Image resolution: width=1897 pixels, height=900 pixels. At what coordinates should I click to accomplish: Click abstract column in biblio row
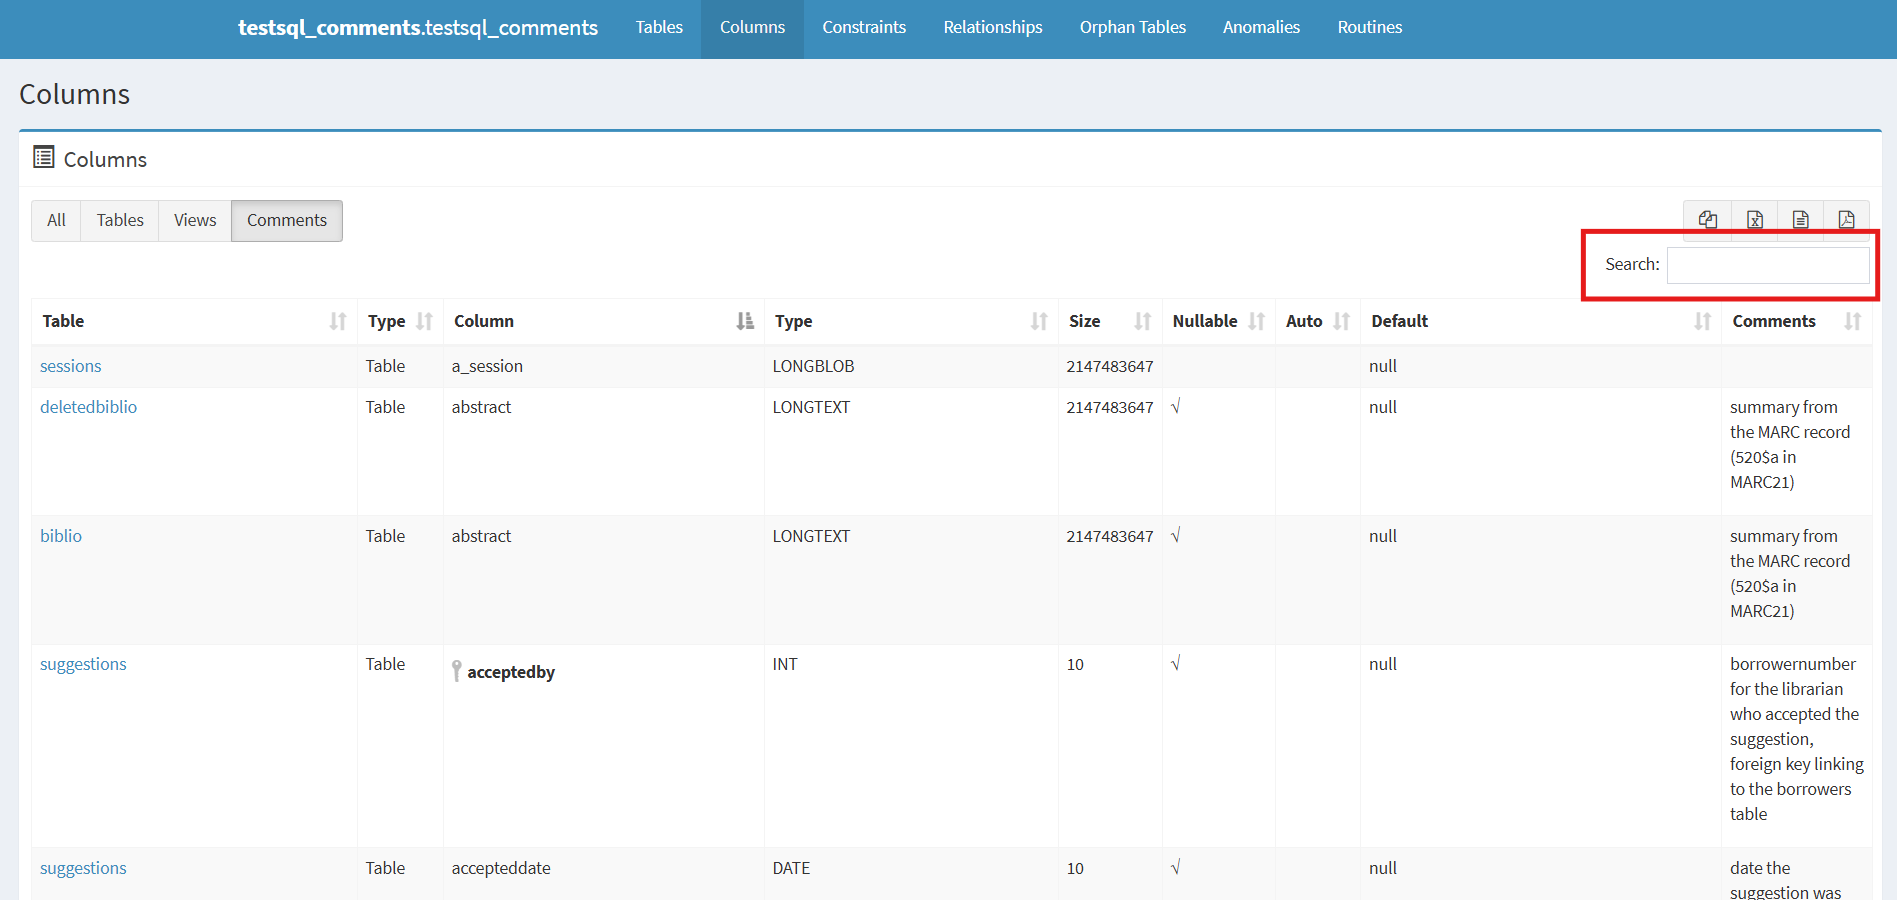coord(481,536)
